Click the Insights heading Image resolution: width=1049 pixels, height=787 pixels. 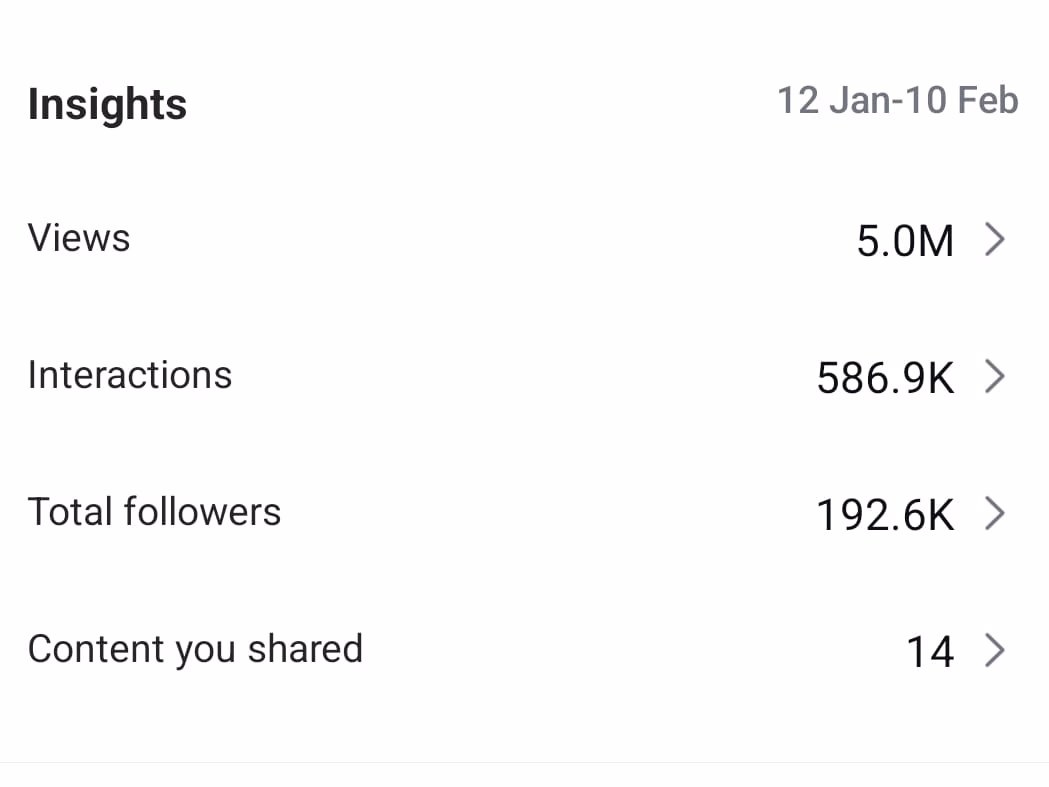[x=107, y=104]
